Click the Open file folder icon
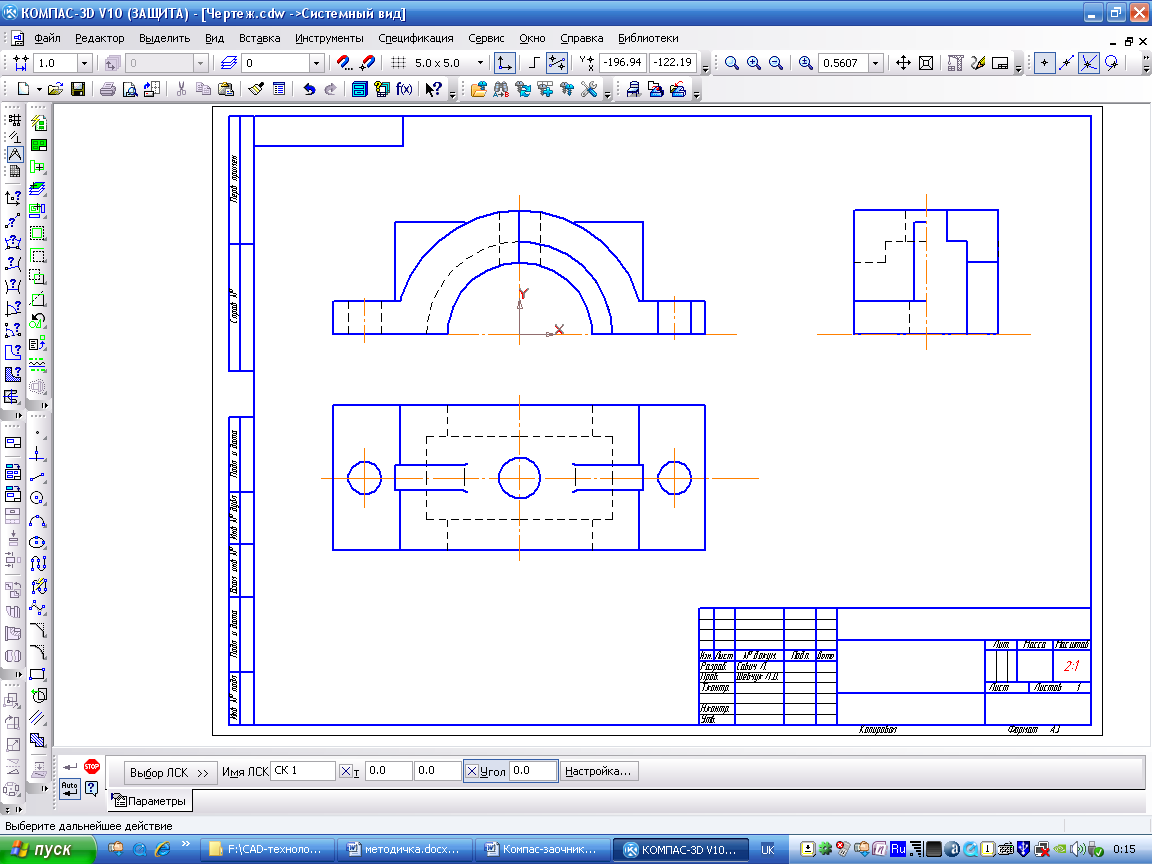The width and height of the screenshot is (1152, 864). click(56, 89)
